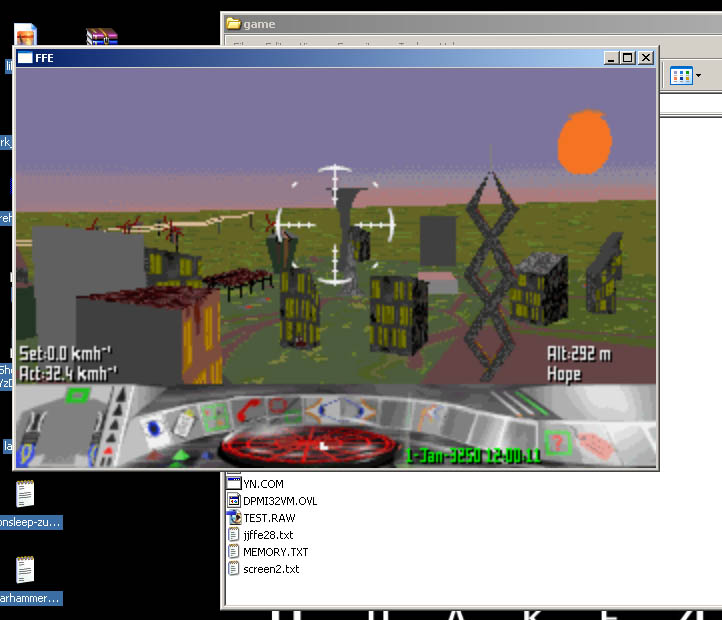Click the orange and blue double-arrow console icon
This screenshot has height=620, width=722.
pos(341,409)
